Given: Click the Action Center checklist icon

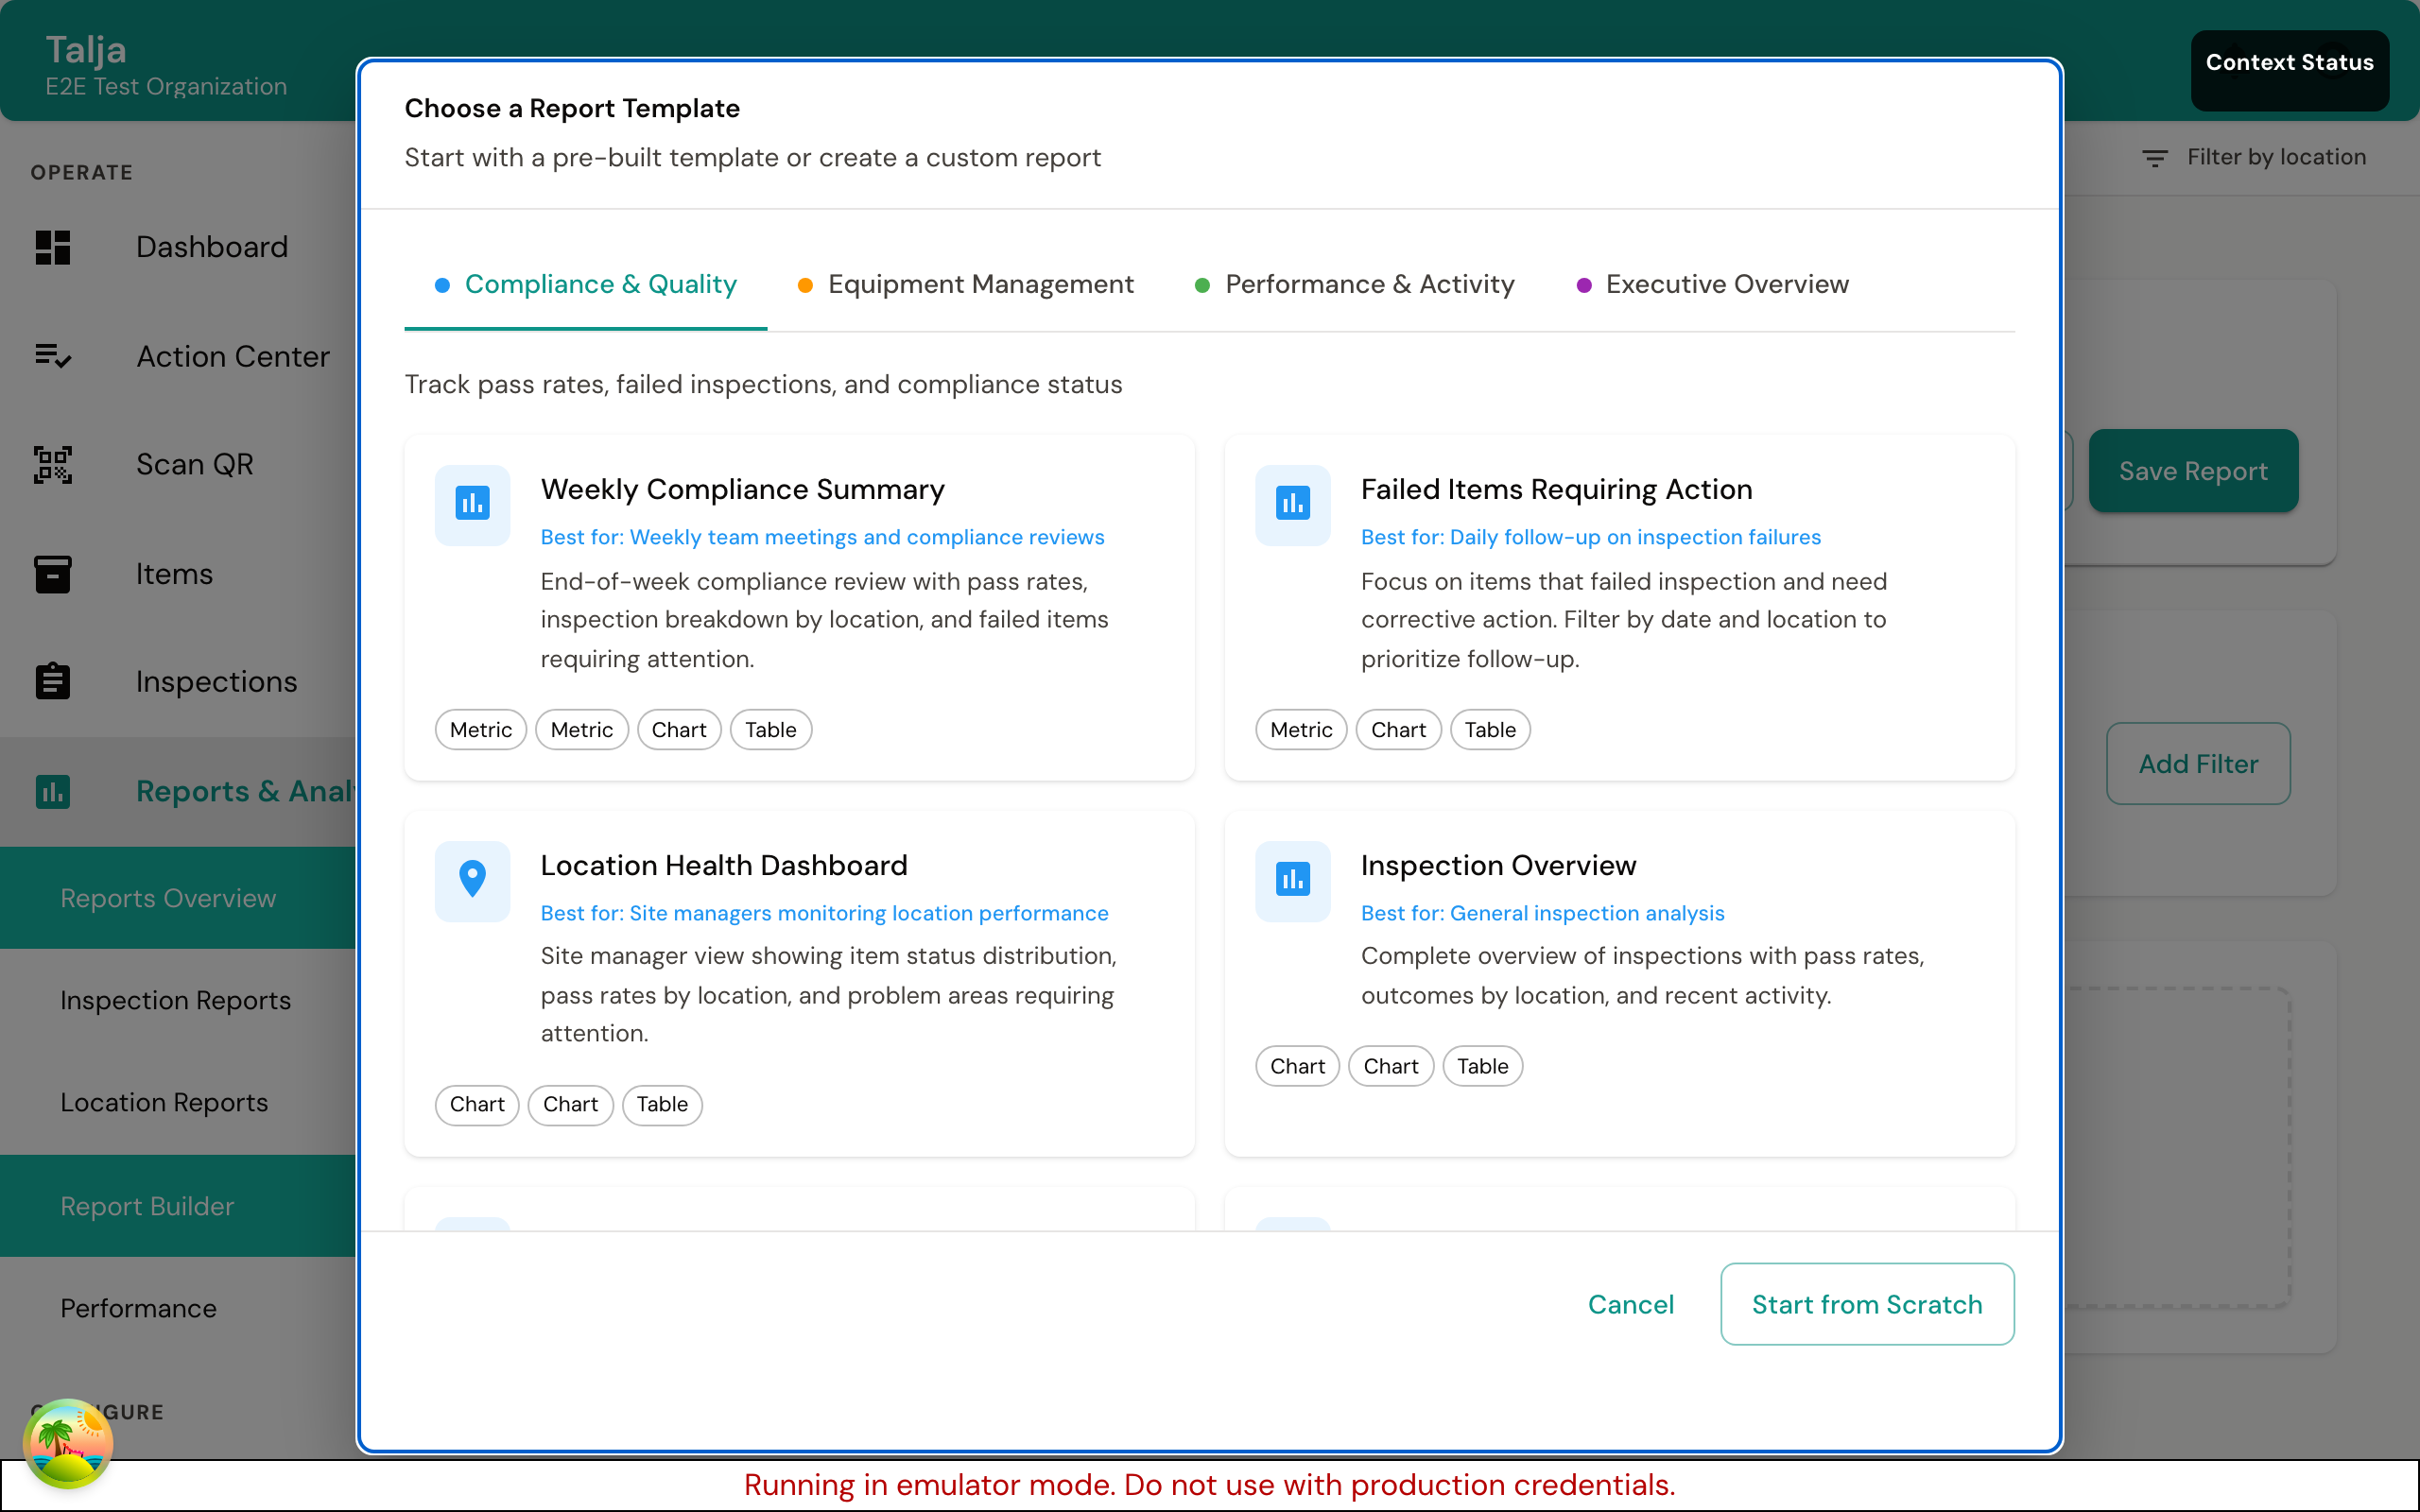Looking at the screenshot, I should 53,356.
